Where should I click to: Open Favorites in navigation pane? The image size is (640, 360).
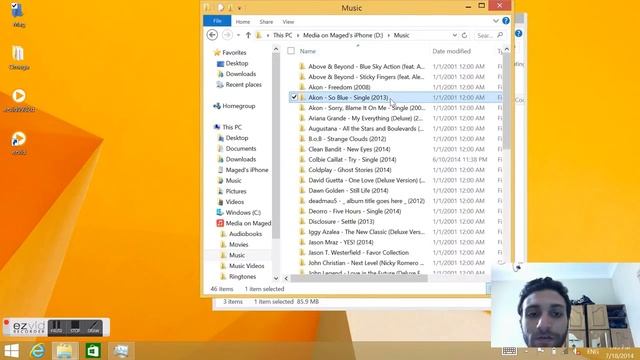[x=234, y=52]
